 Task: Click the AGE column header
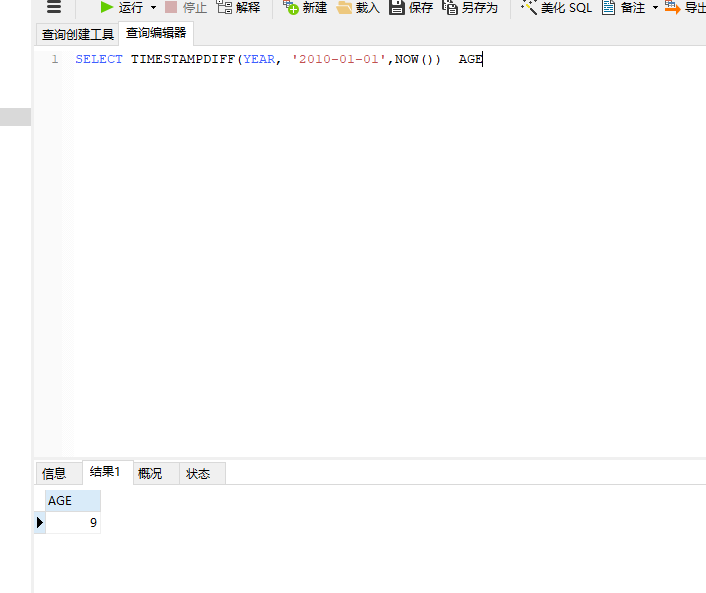tap(73, 501)
